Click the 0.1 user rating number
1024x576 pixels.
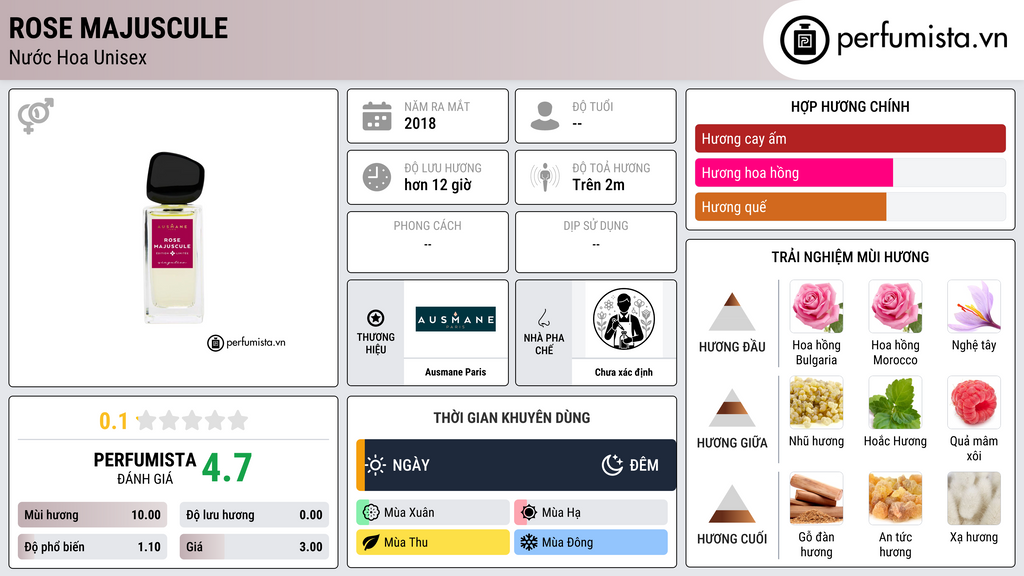coord(114,421)
